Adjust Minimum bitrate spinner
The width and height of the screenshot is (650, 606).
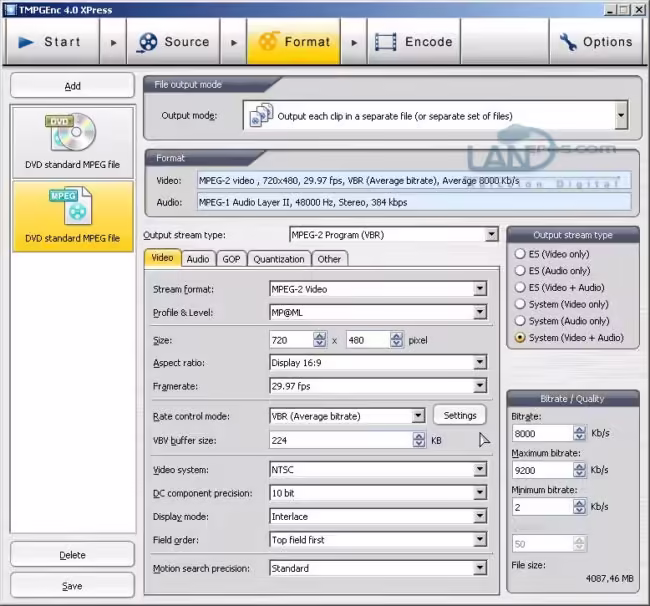point(579,507)
